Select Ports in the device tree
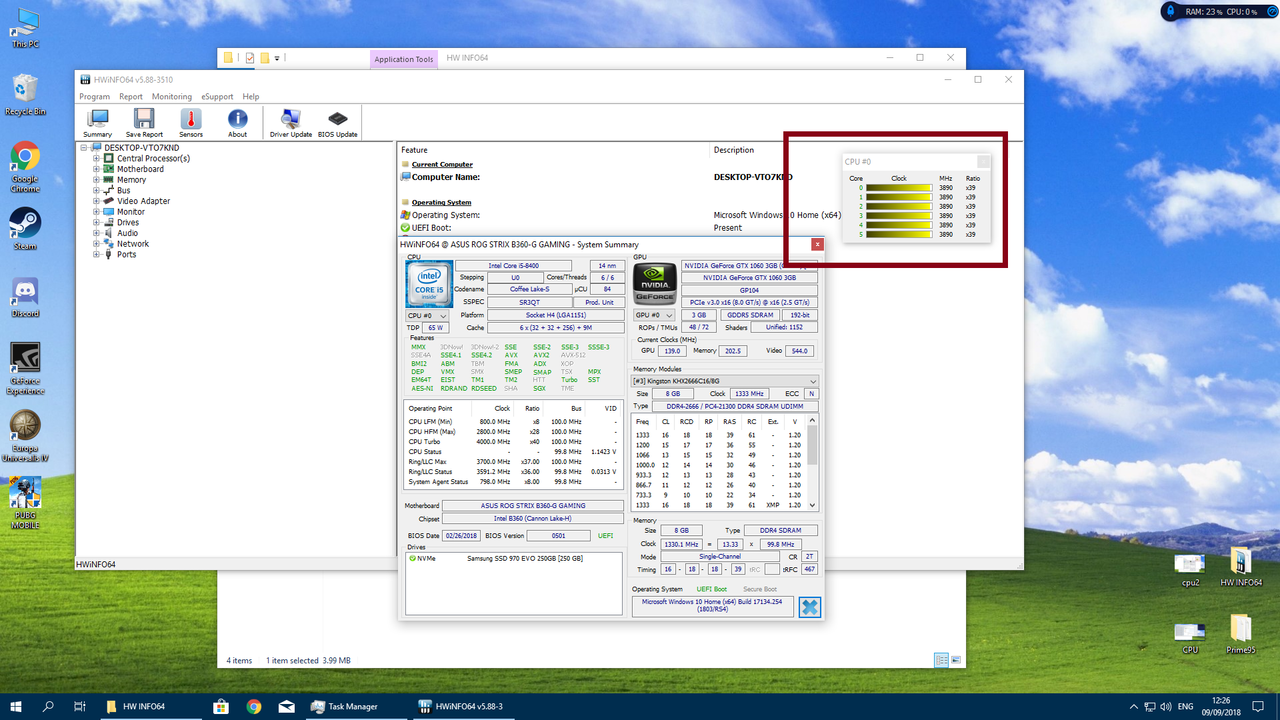Screen dimensions: 1280x720 click(x=126, y=254)
